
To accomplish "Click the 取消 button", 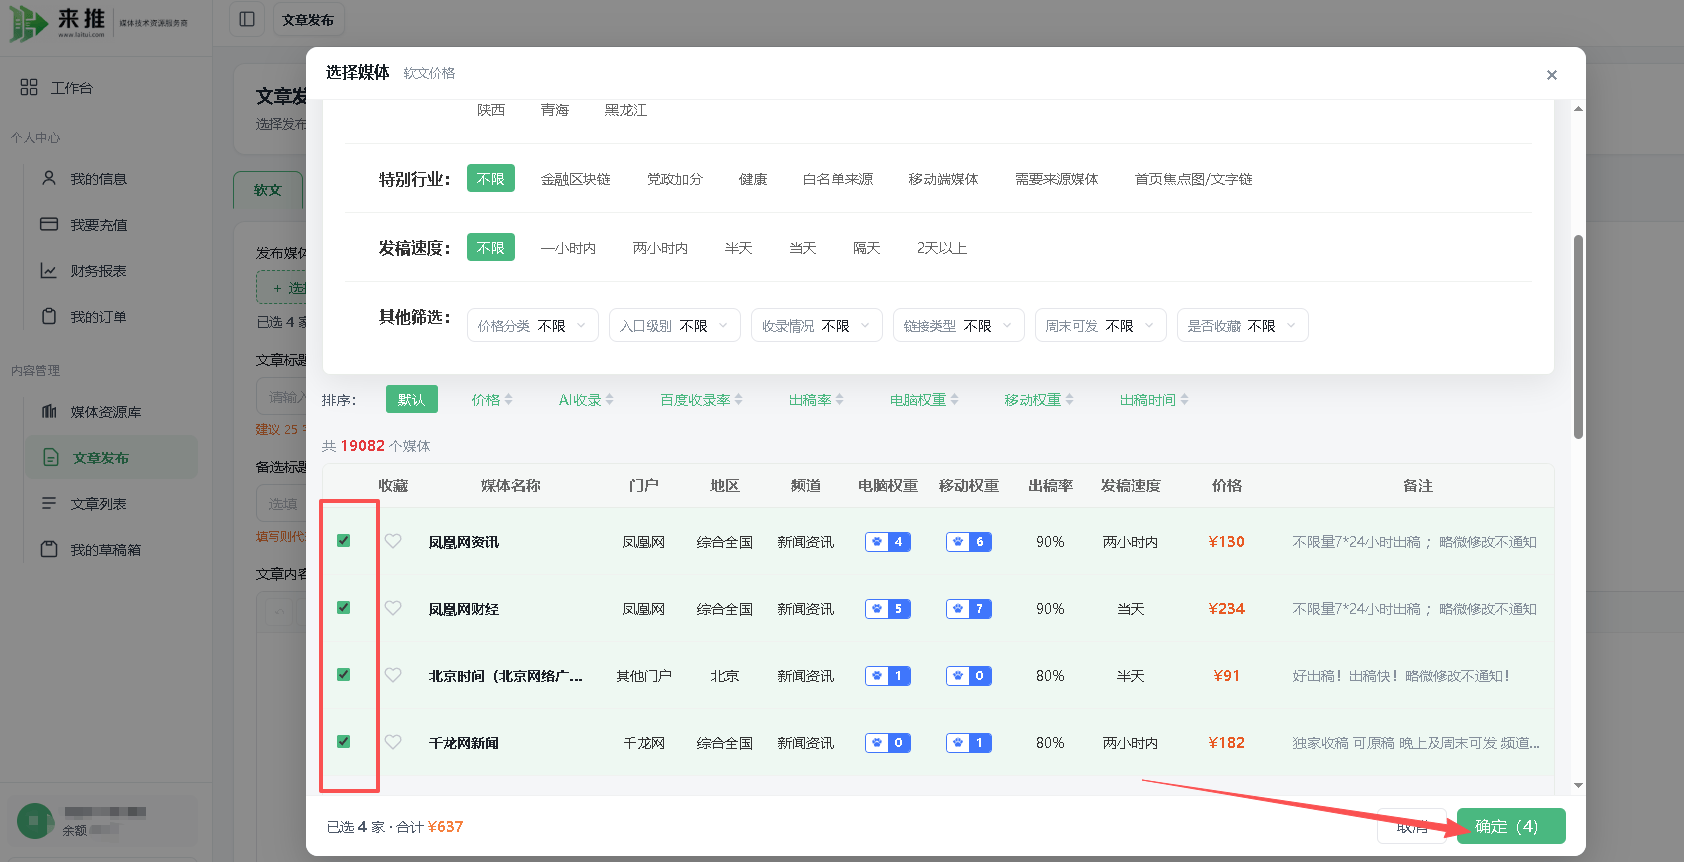I will [1412, 826].
